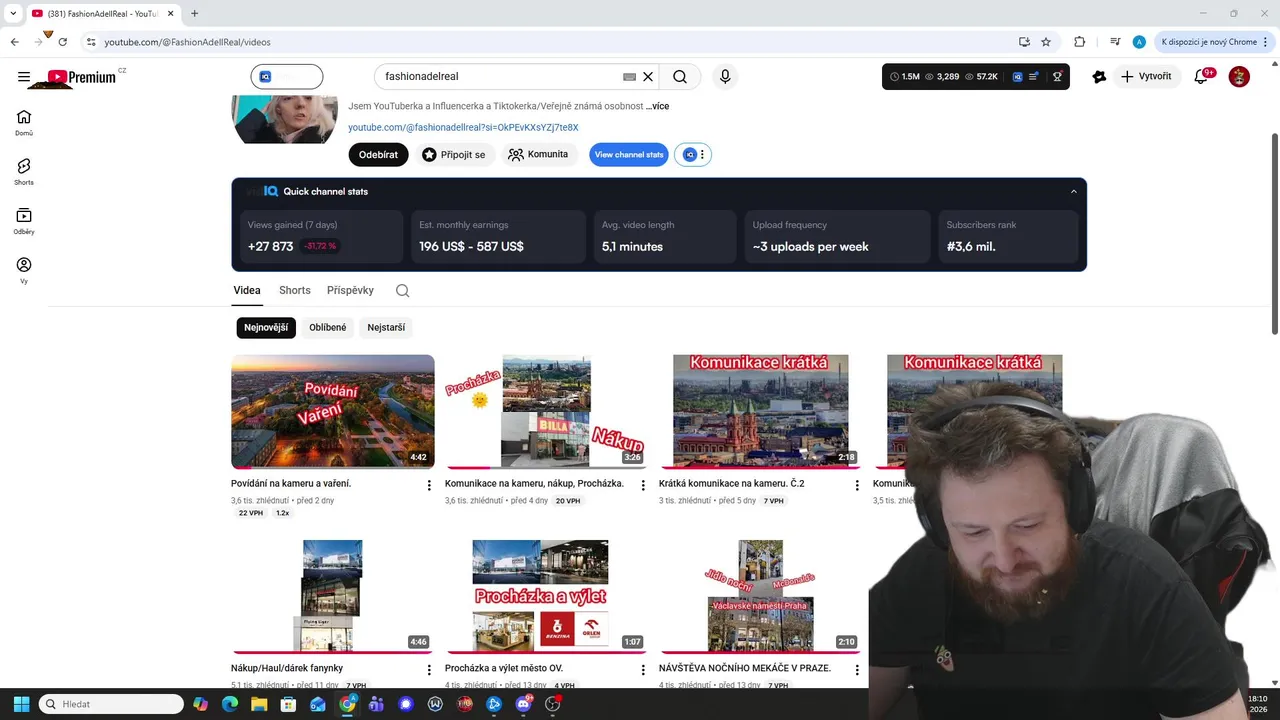
Task: Open the Komunita button
Action: click(538, 155)
